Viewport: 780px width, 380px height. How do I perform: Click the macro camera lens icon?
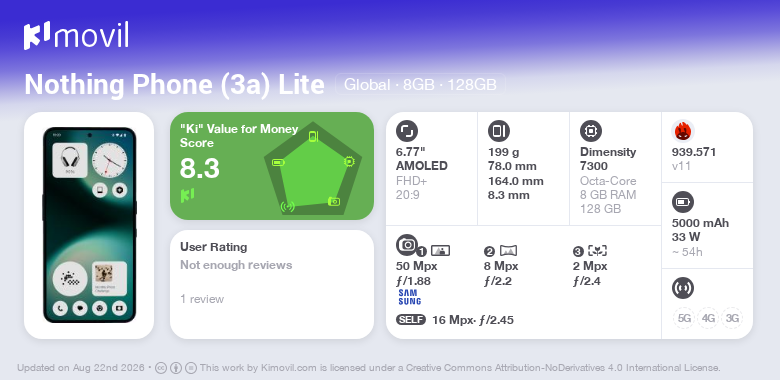click(597, 251)
